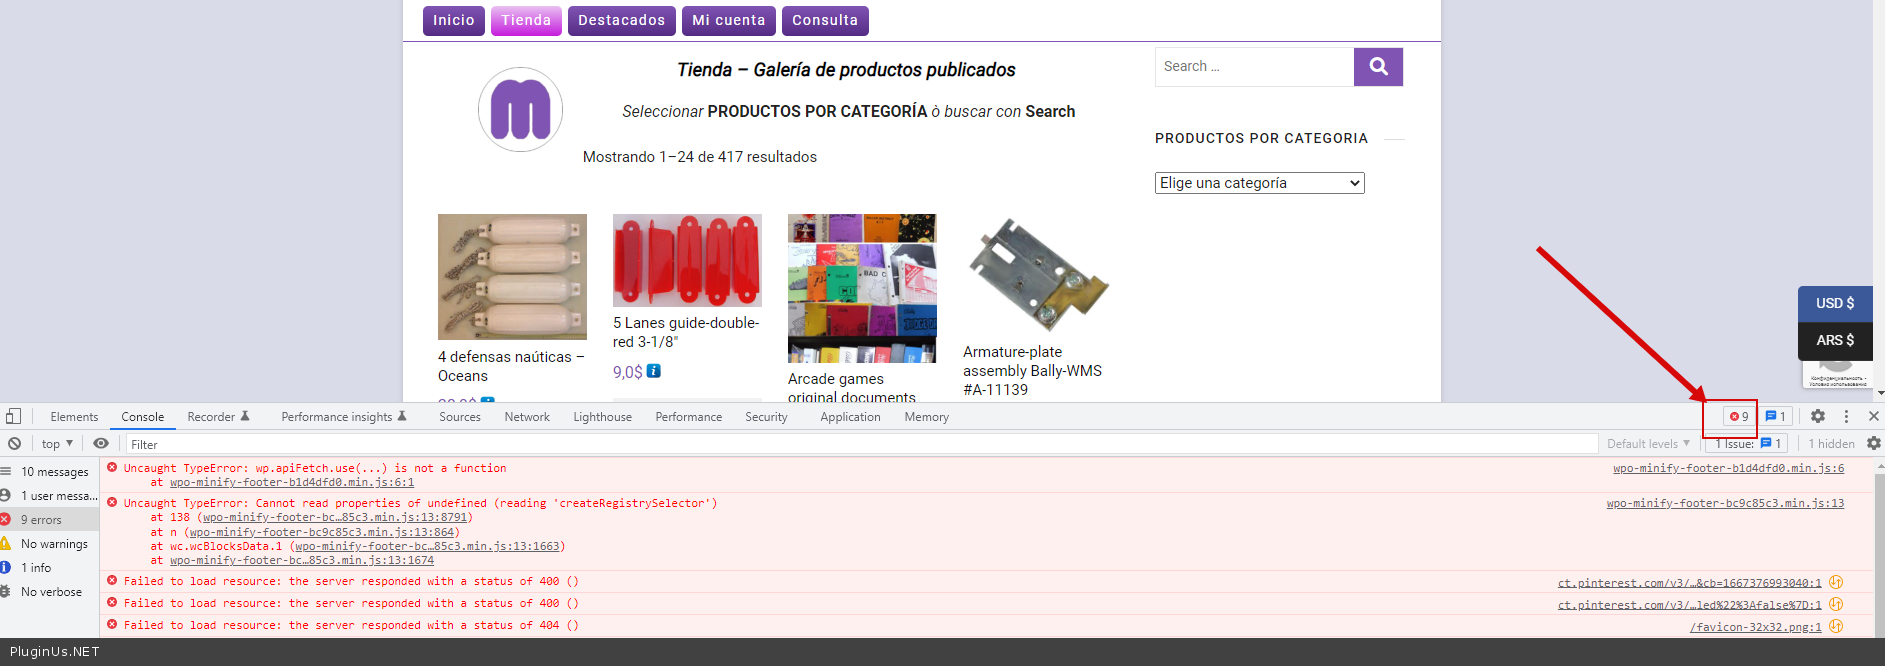The image size is (1885, 666).
Task: Click the warning icon on favicon-32x32.png row
Action: [1836, 626]
